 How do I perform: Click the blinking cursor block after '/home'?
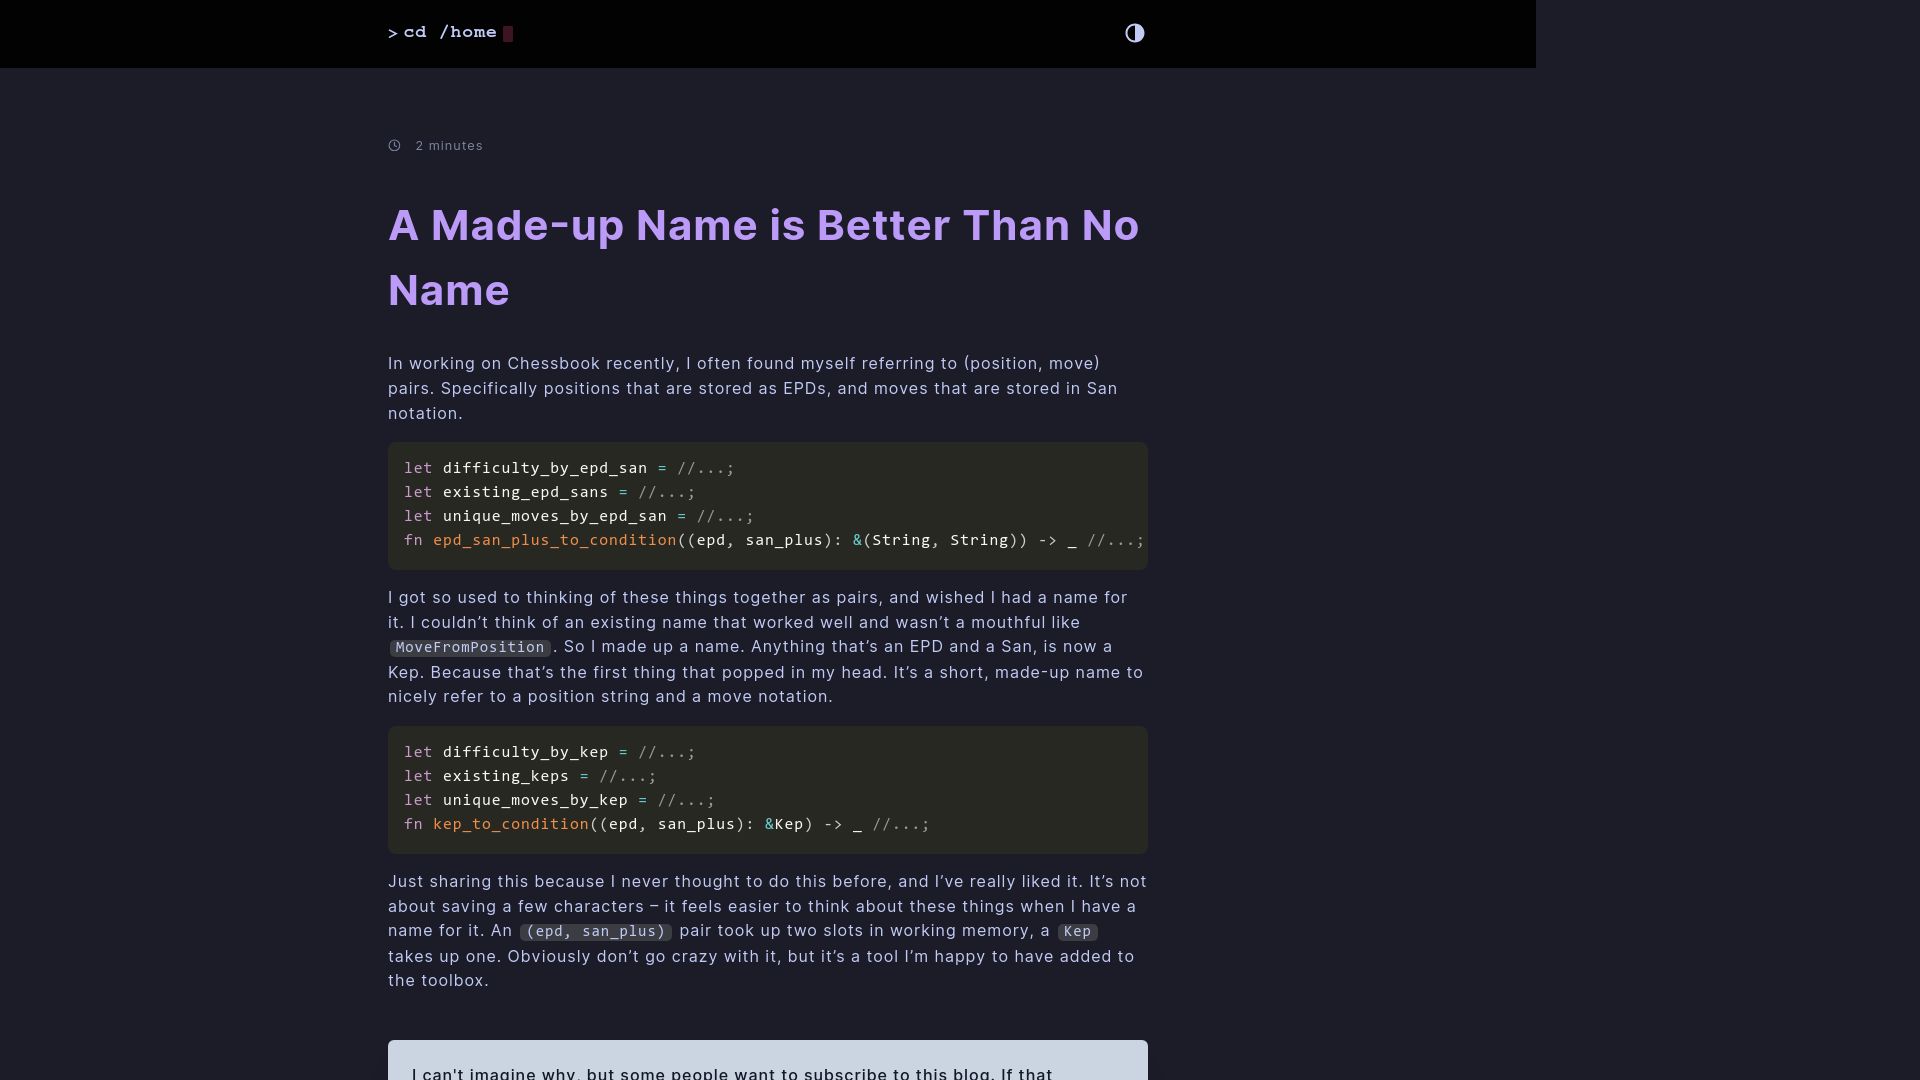(x=508, y=34)
